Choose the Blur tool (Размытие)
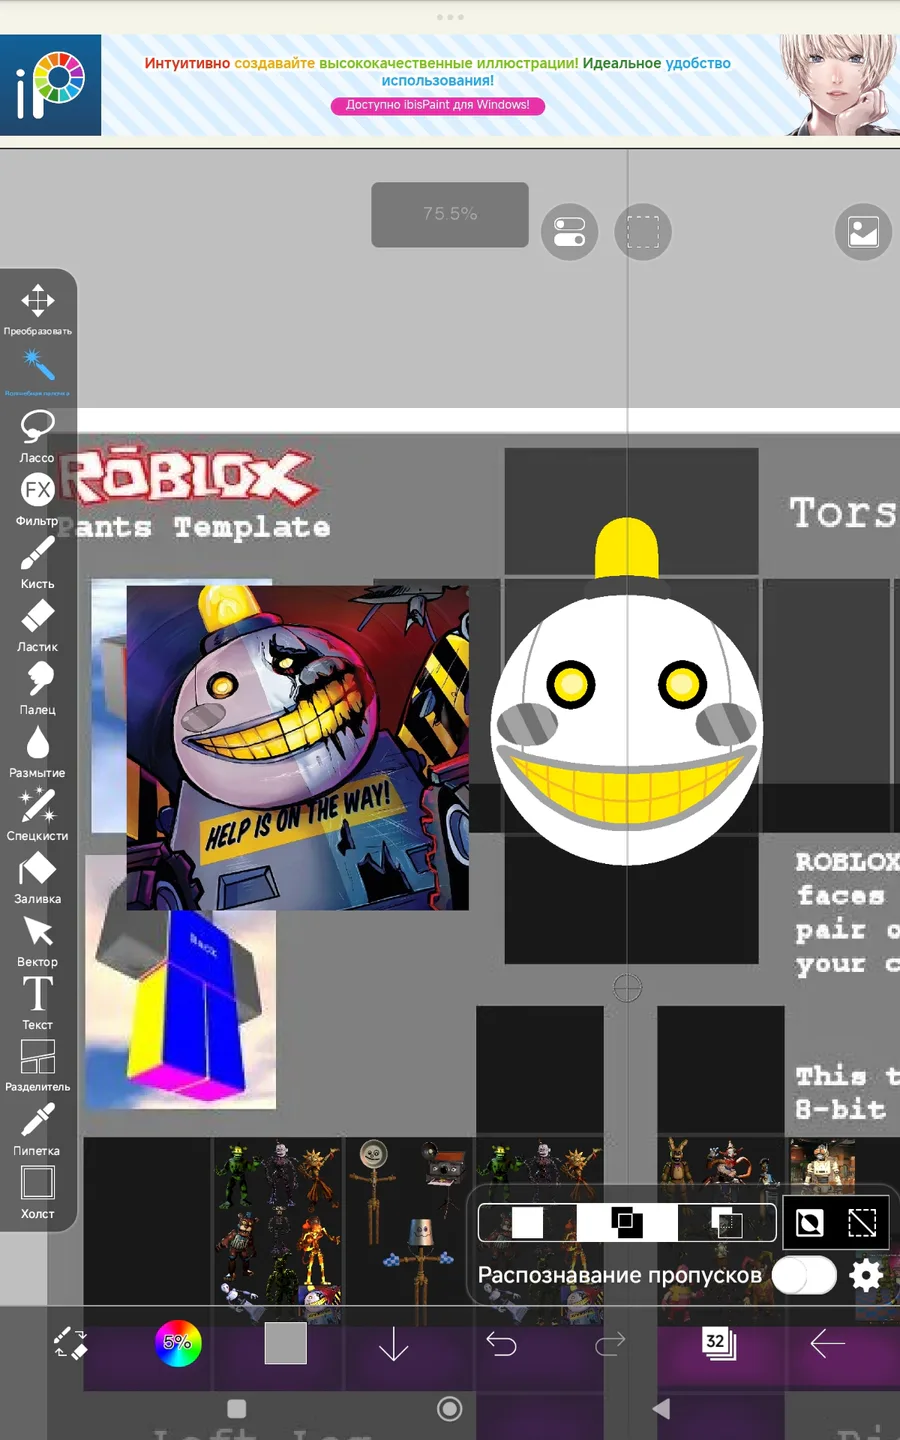This screenshot has width=900, height=1440. pyautogui.click(x=38, y=750)
